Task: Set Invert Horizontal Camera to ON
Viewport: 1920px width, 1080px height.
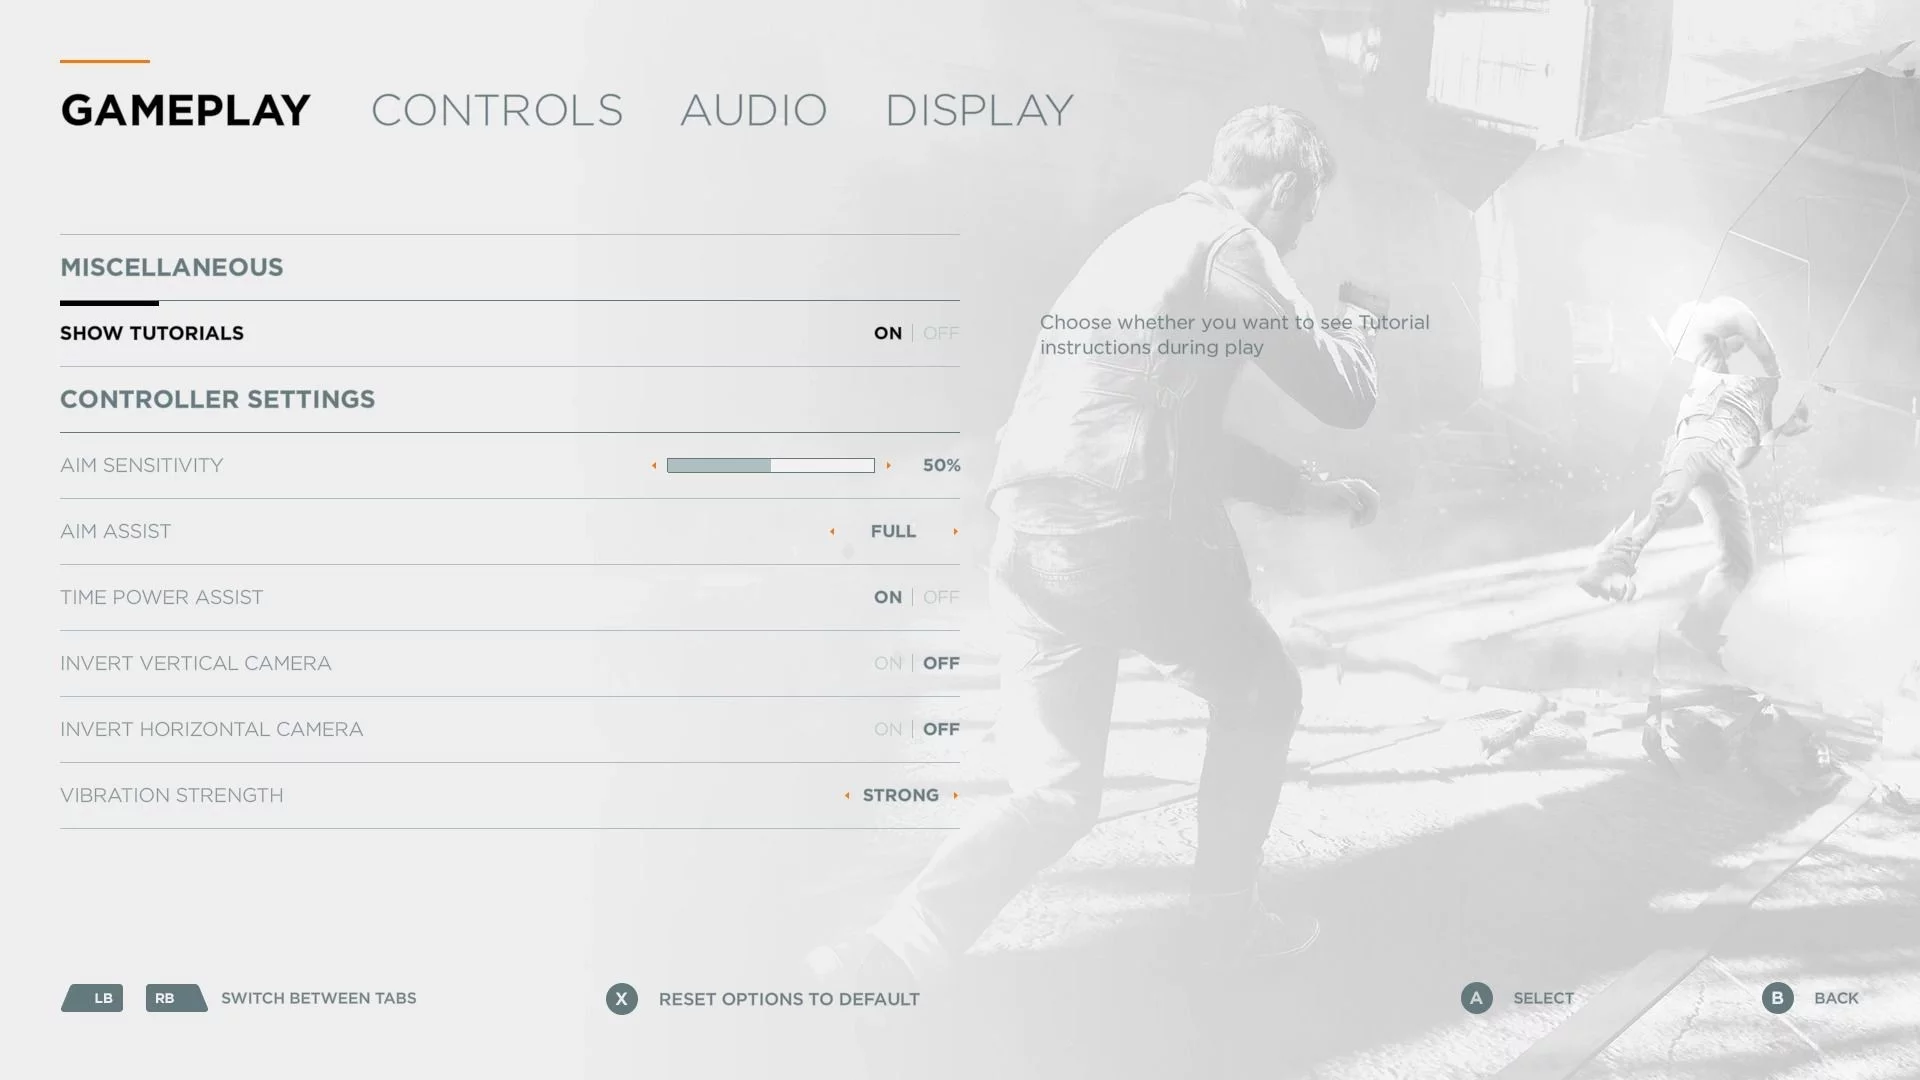Action: tap(888, 729)
